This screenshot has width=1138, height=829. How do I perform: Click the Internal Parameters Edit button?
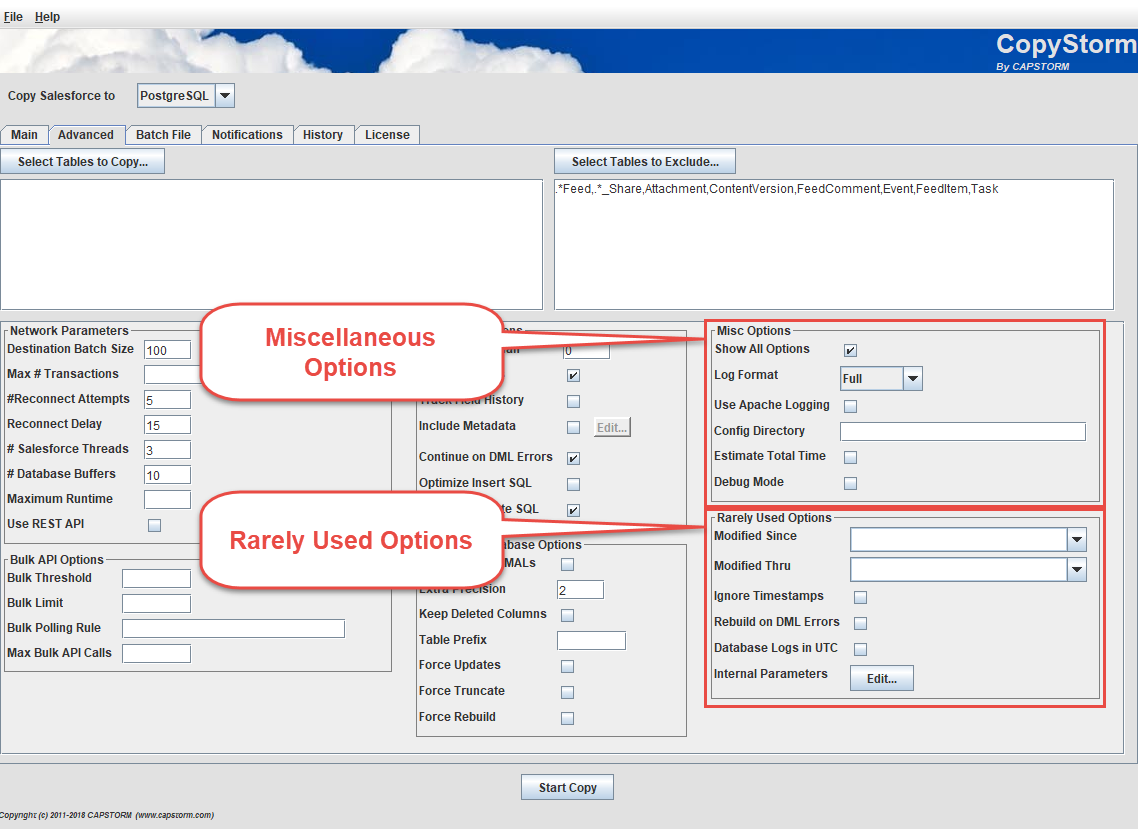point(882,679)
